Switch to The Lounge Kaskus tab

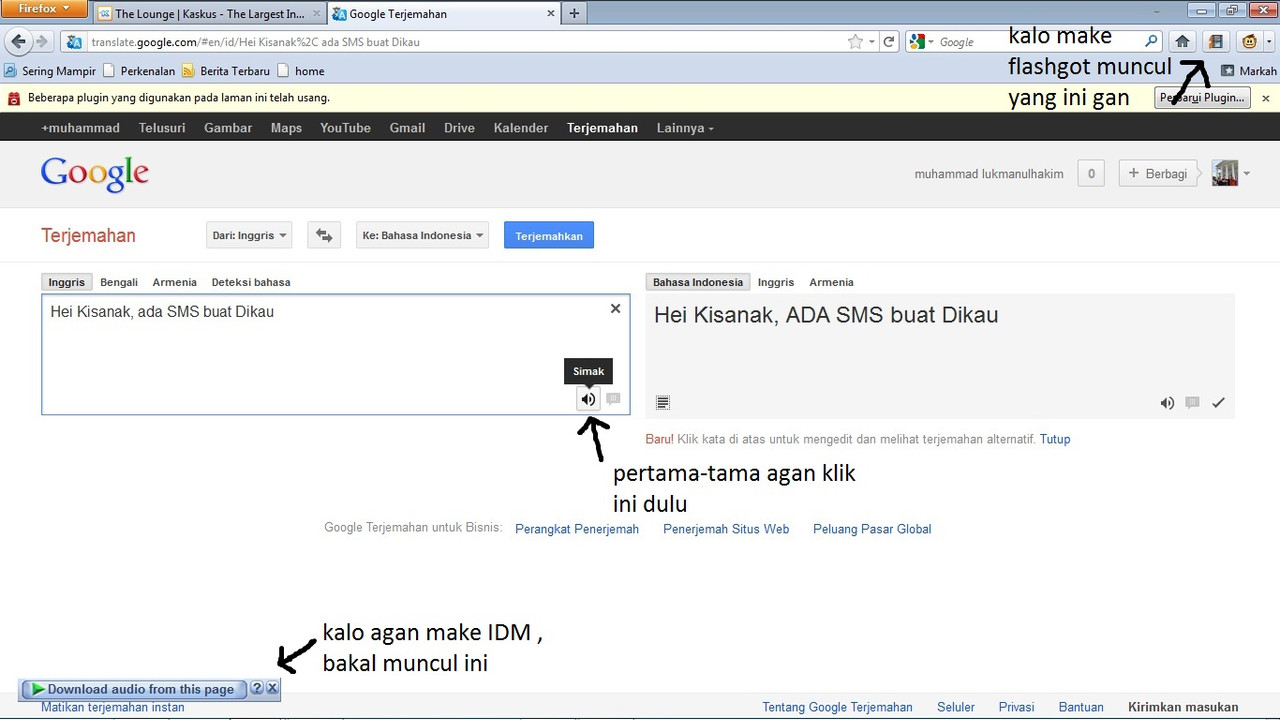[210, 14]
